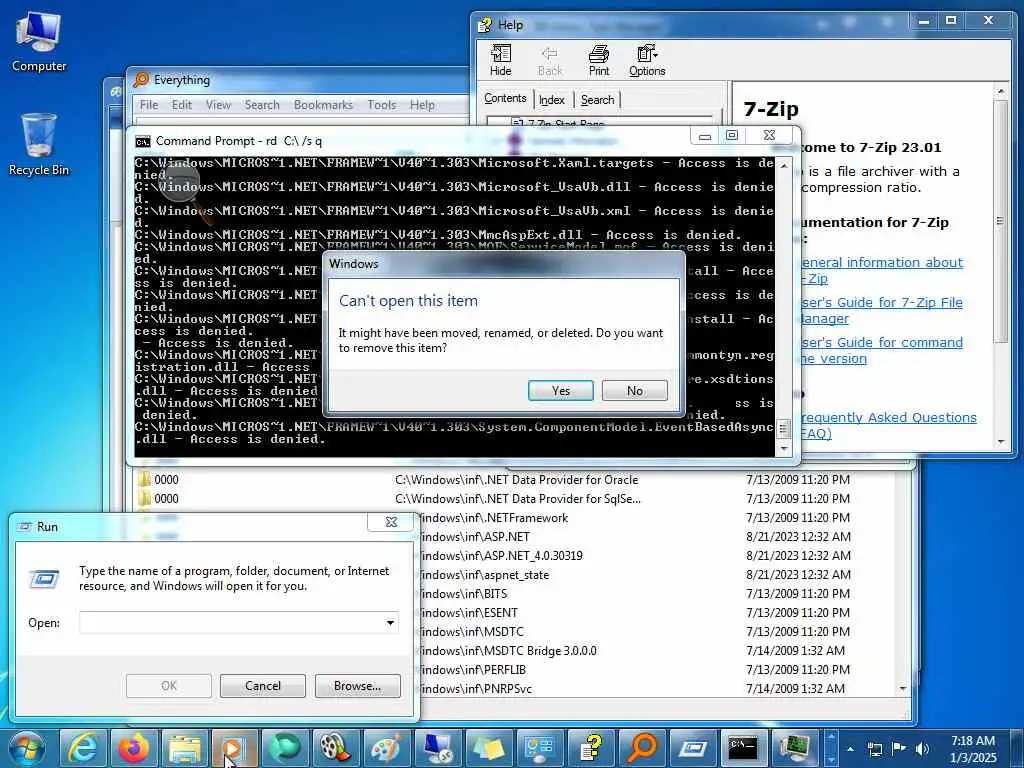Image resolution: width=1024 pixels, height=768 pixels.
Task: Open the Bookmarks menu in Everything
Action: coord(323,104)
